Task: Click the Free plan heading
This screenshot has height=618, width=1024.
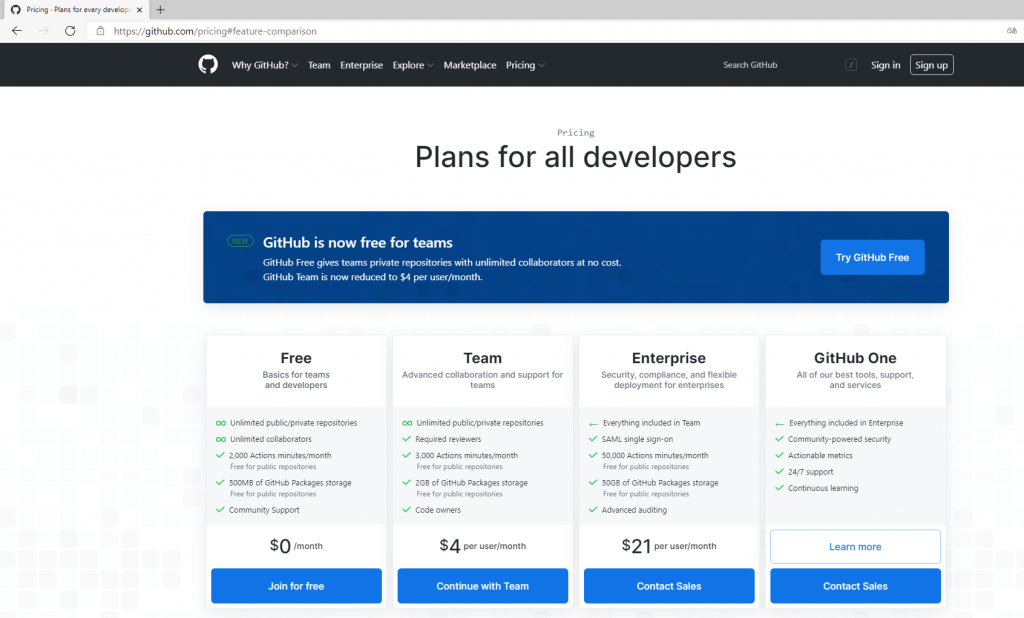Action: (x=296, y=358)
